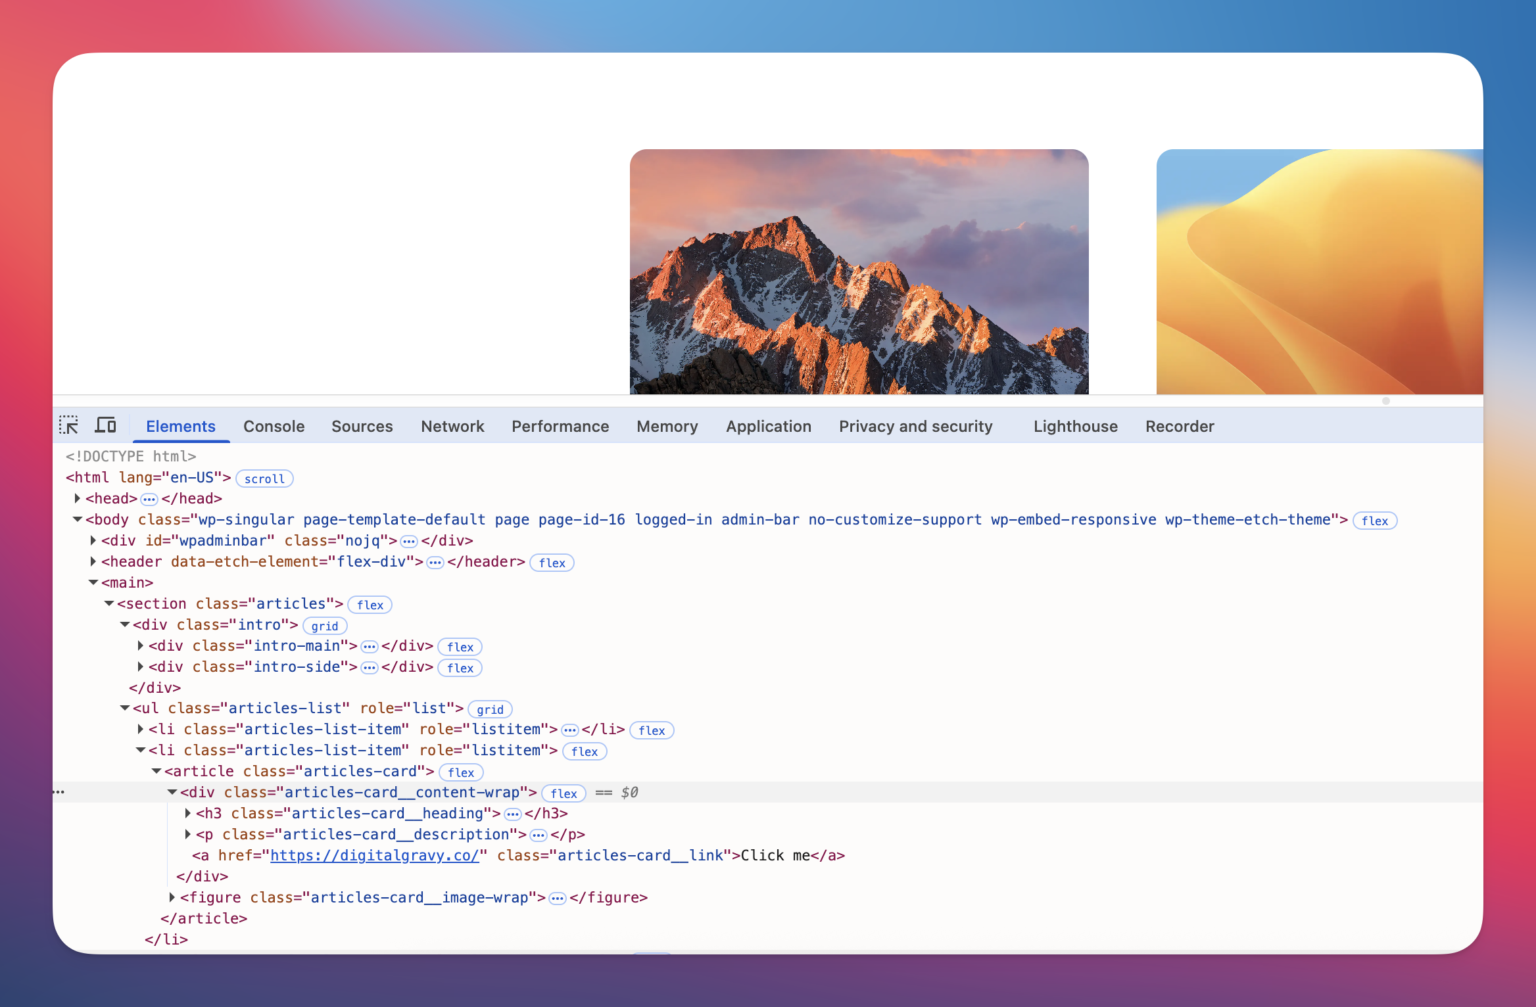Toggle flex badge on collapsed first list item
Screen dimensions: 1536x1007
tap(652, 731)
